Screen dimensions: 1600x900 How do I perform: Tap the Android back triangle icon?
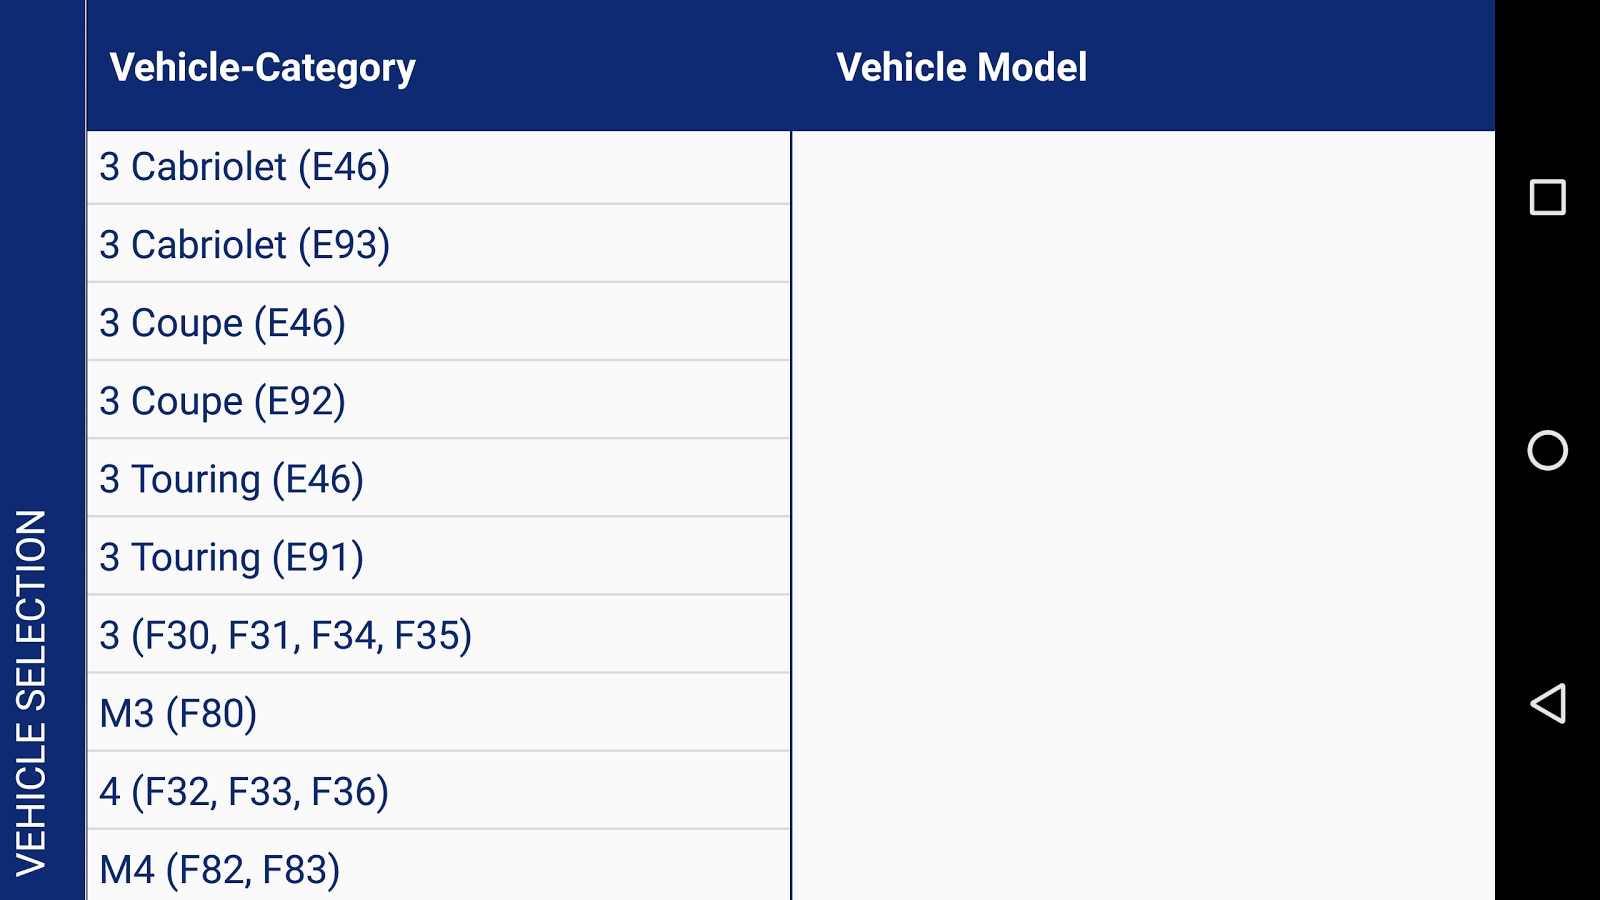[1547, 703]
